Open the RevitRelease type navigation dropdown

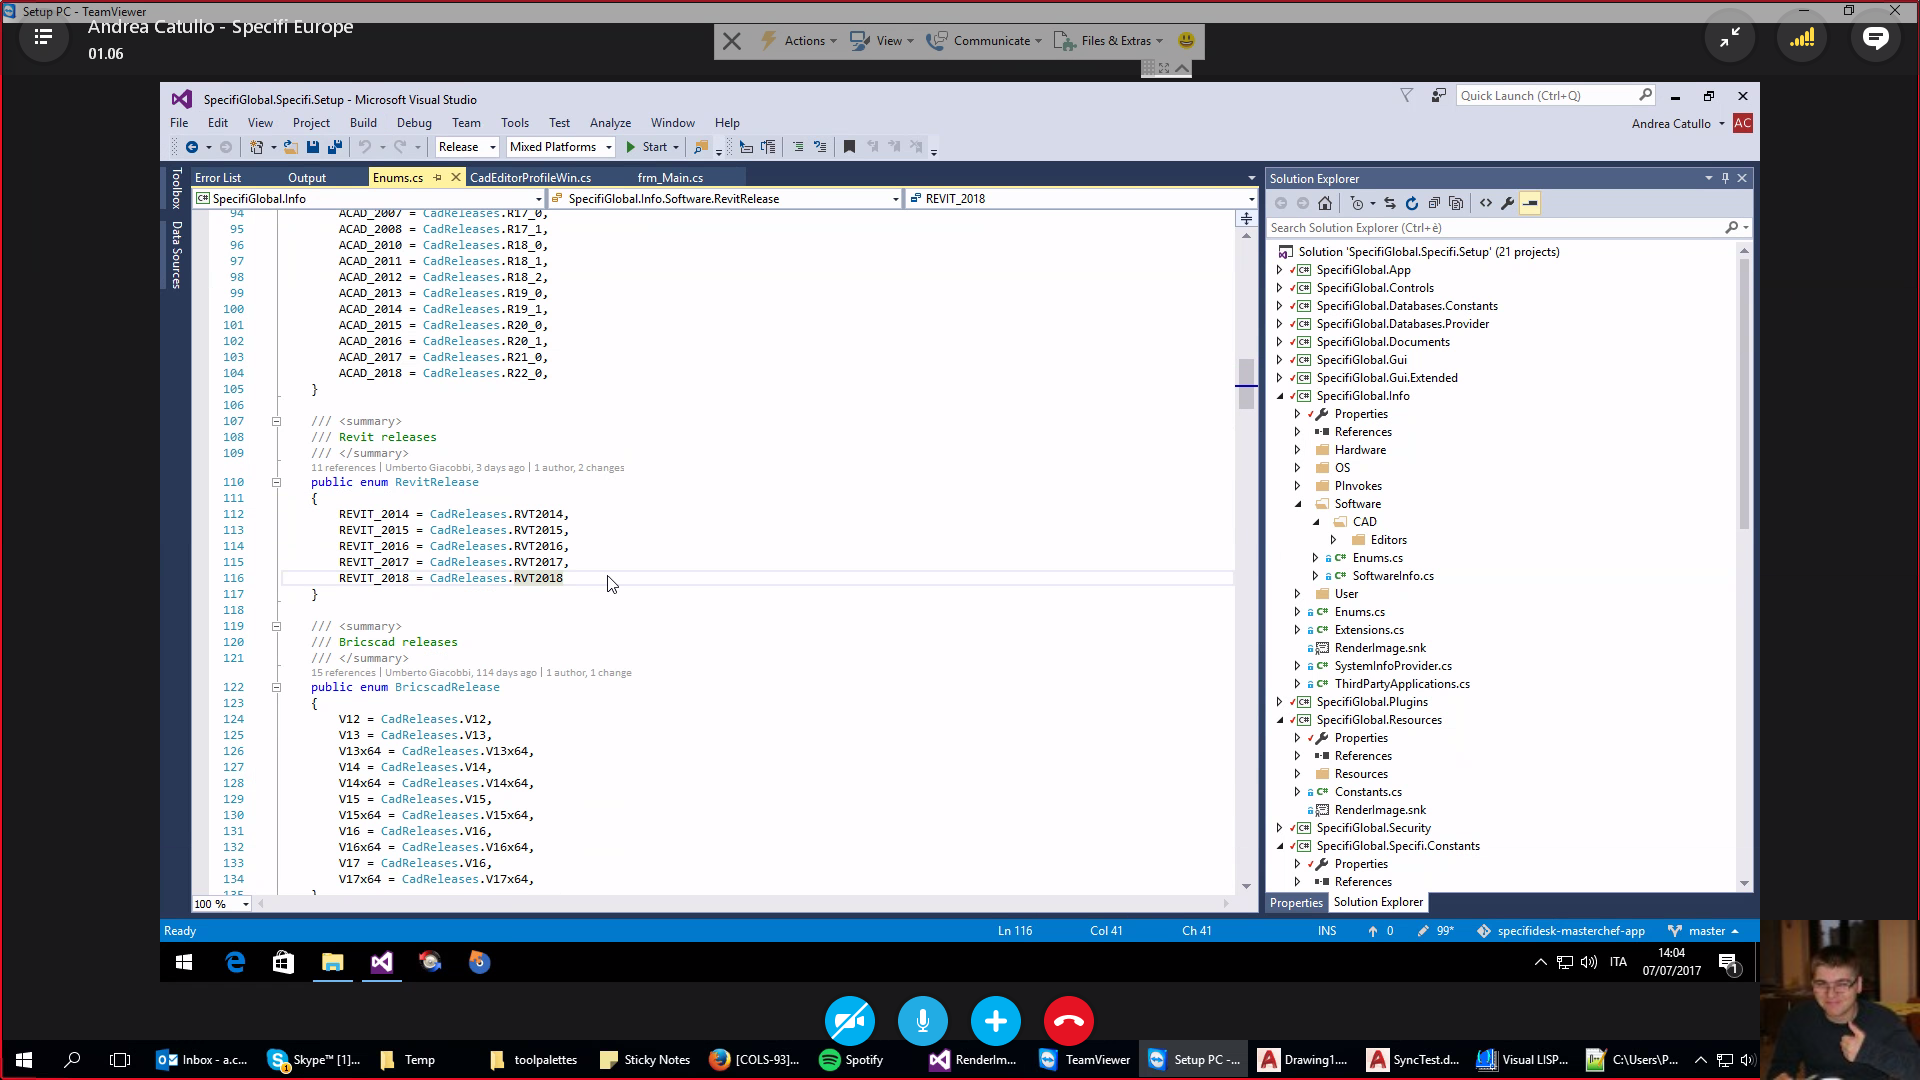(x=725, y=199)
